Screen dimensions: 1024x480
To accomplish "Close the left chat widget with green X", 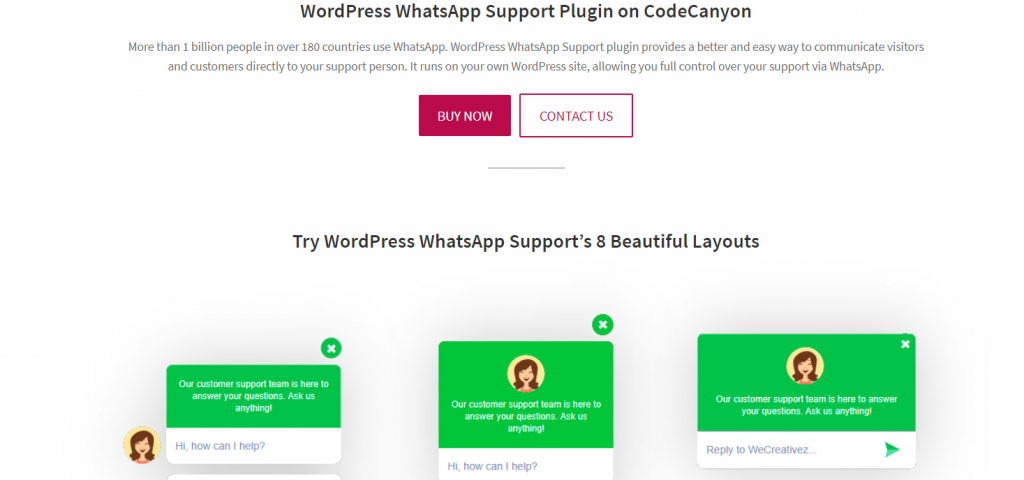I will (331, 348).
